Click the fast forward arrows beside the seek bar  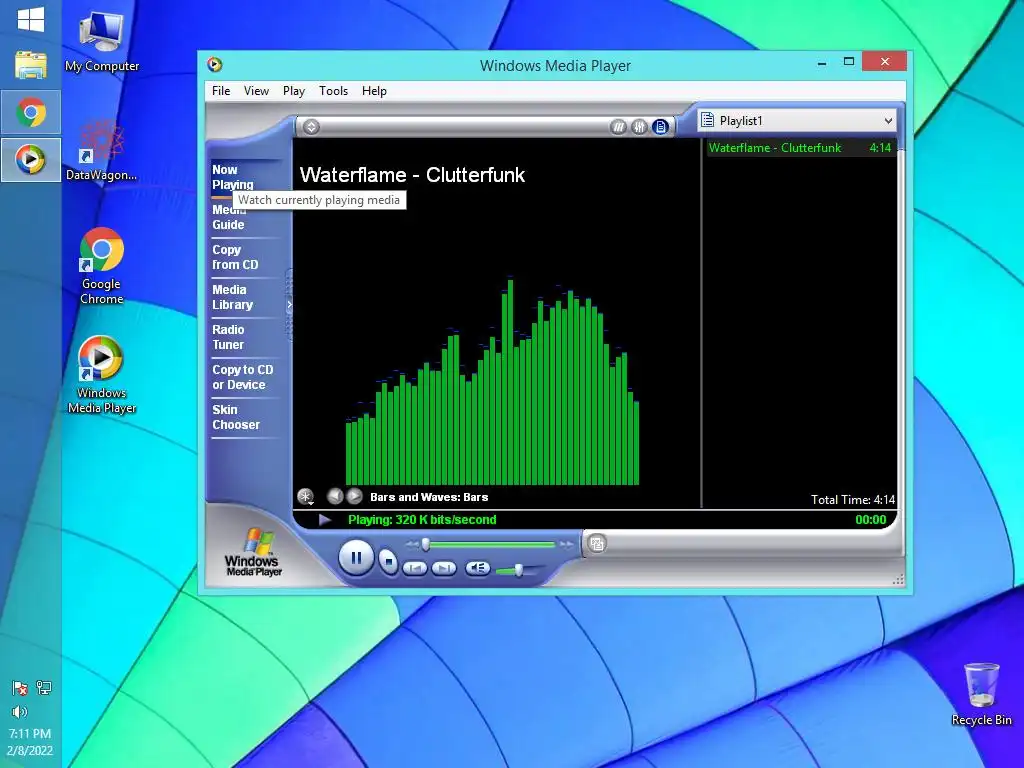pos(566,543)
